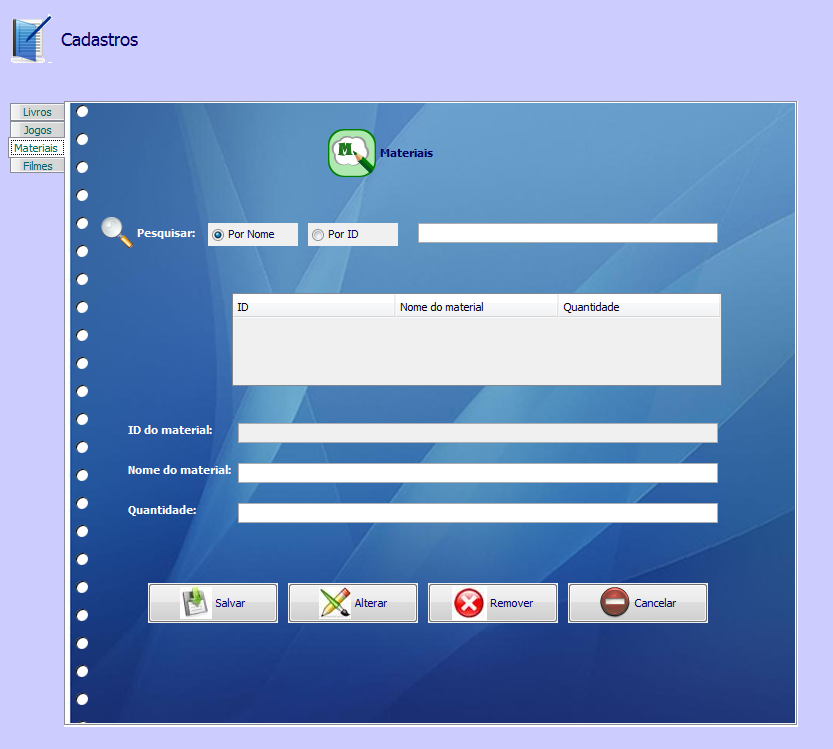The image size is (833, 749).
Task: Click the Nome do material input field
Action: [x=478, y=473]
